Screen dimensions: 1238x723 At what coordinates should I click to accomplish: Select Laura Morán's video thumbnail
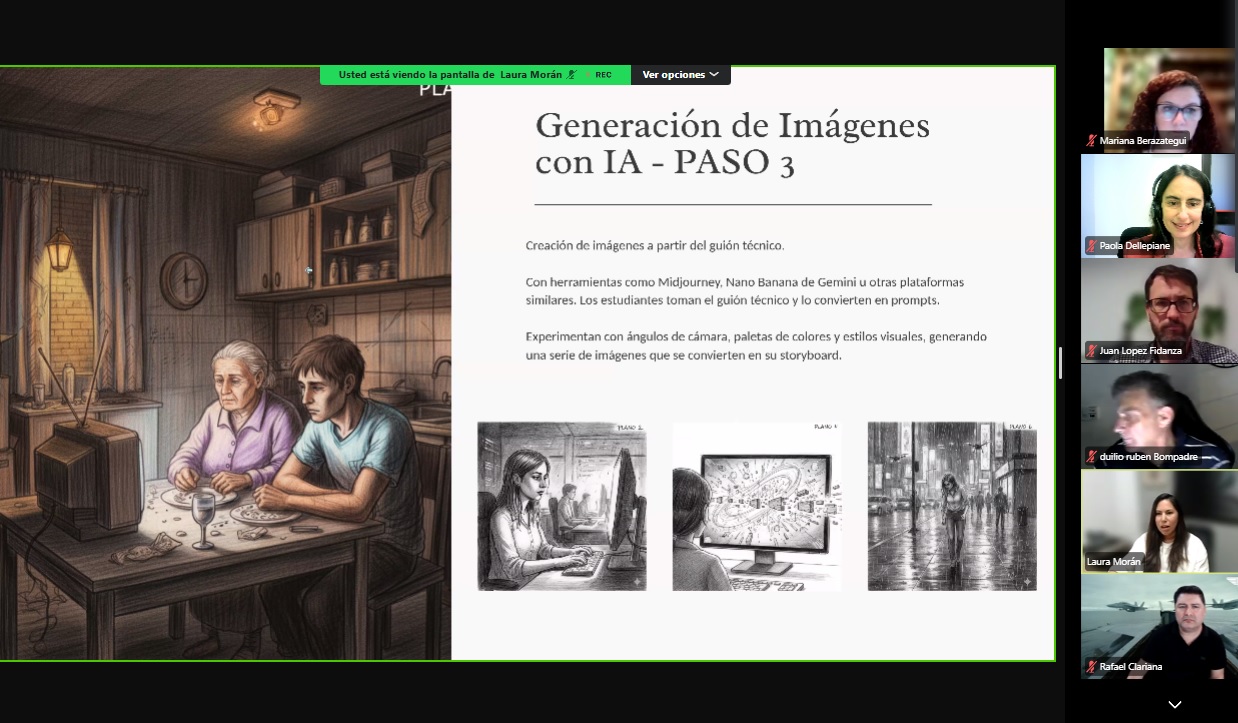click(x=1158, y=520)
